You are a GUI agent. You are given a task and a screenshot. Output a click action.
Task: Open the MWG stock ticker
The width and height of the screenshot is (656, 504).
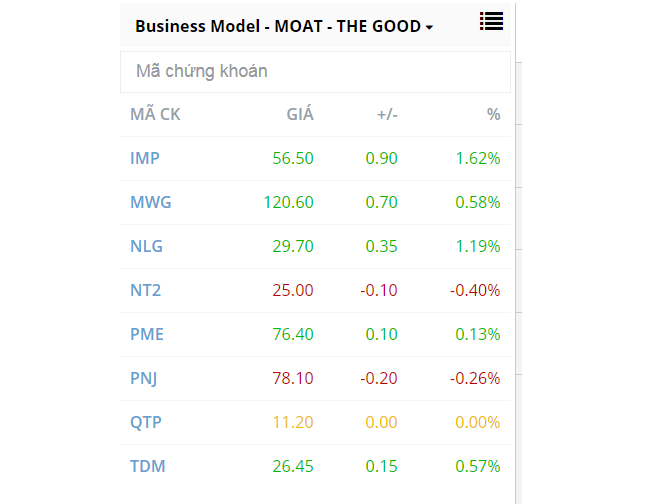(x=151, y=202)
